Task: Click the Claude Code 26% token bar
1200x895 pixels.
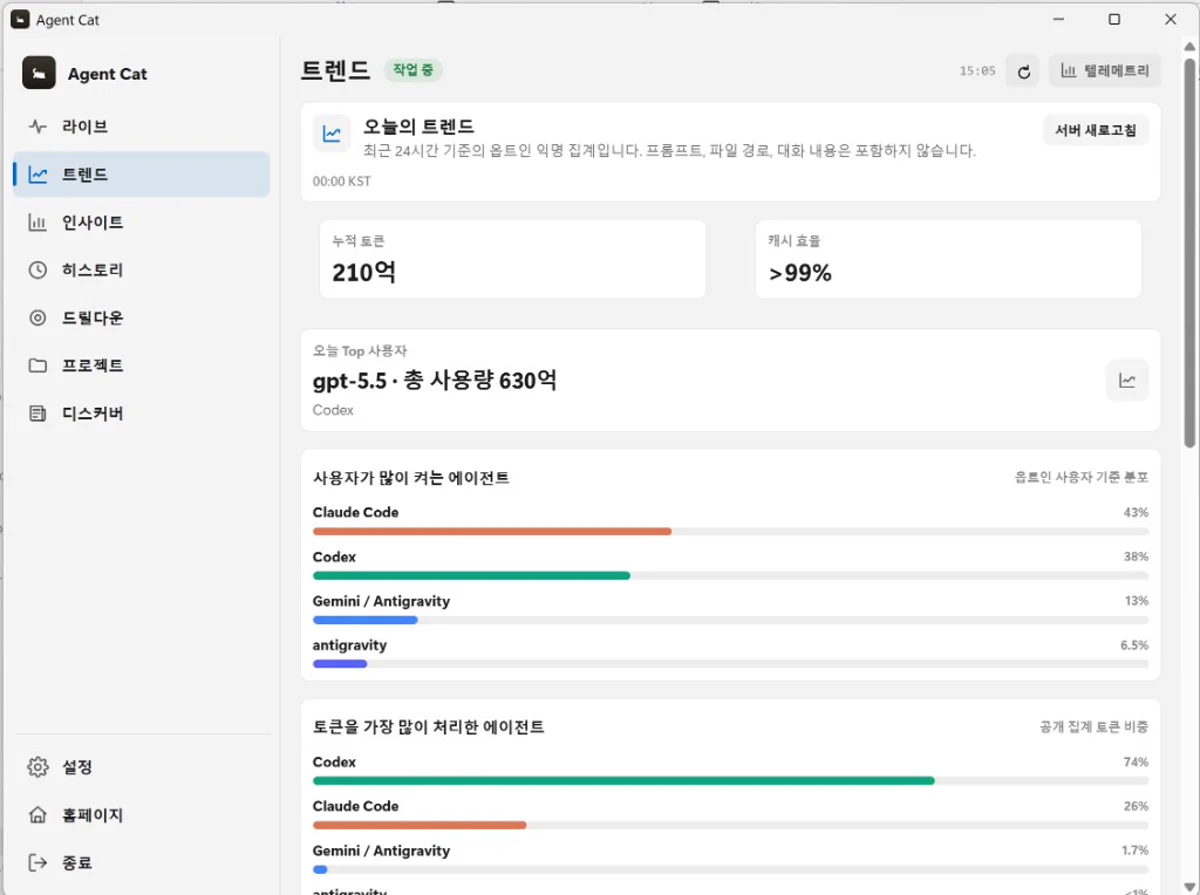Action: coord(731,825)
